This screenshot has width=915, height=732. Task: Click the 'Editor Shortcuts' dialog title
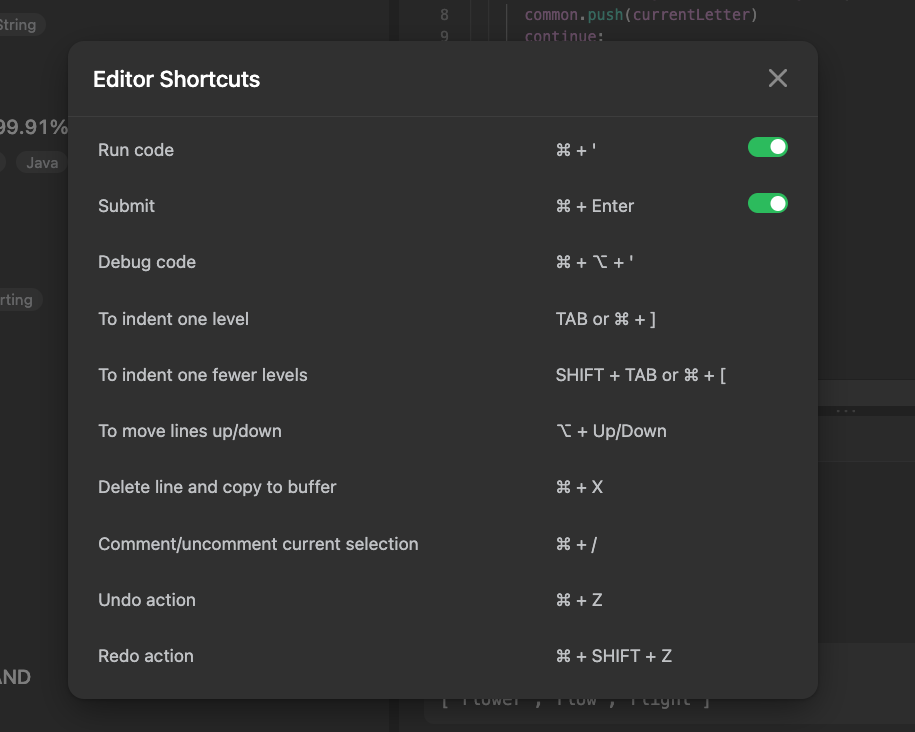click(176, 79)
